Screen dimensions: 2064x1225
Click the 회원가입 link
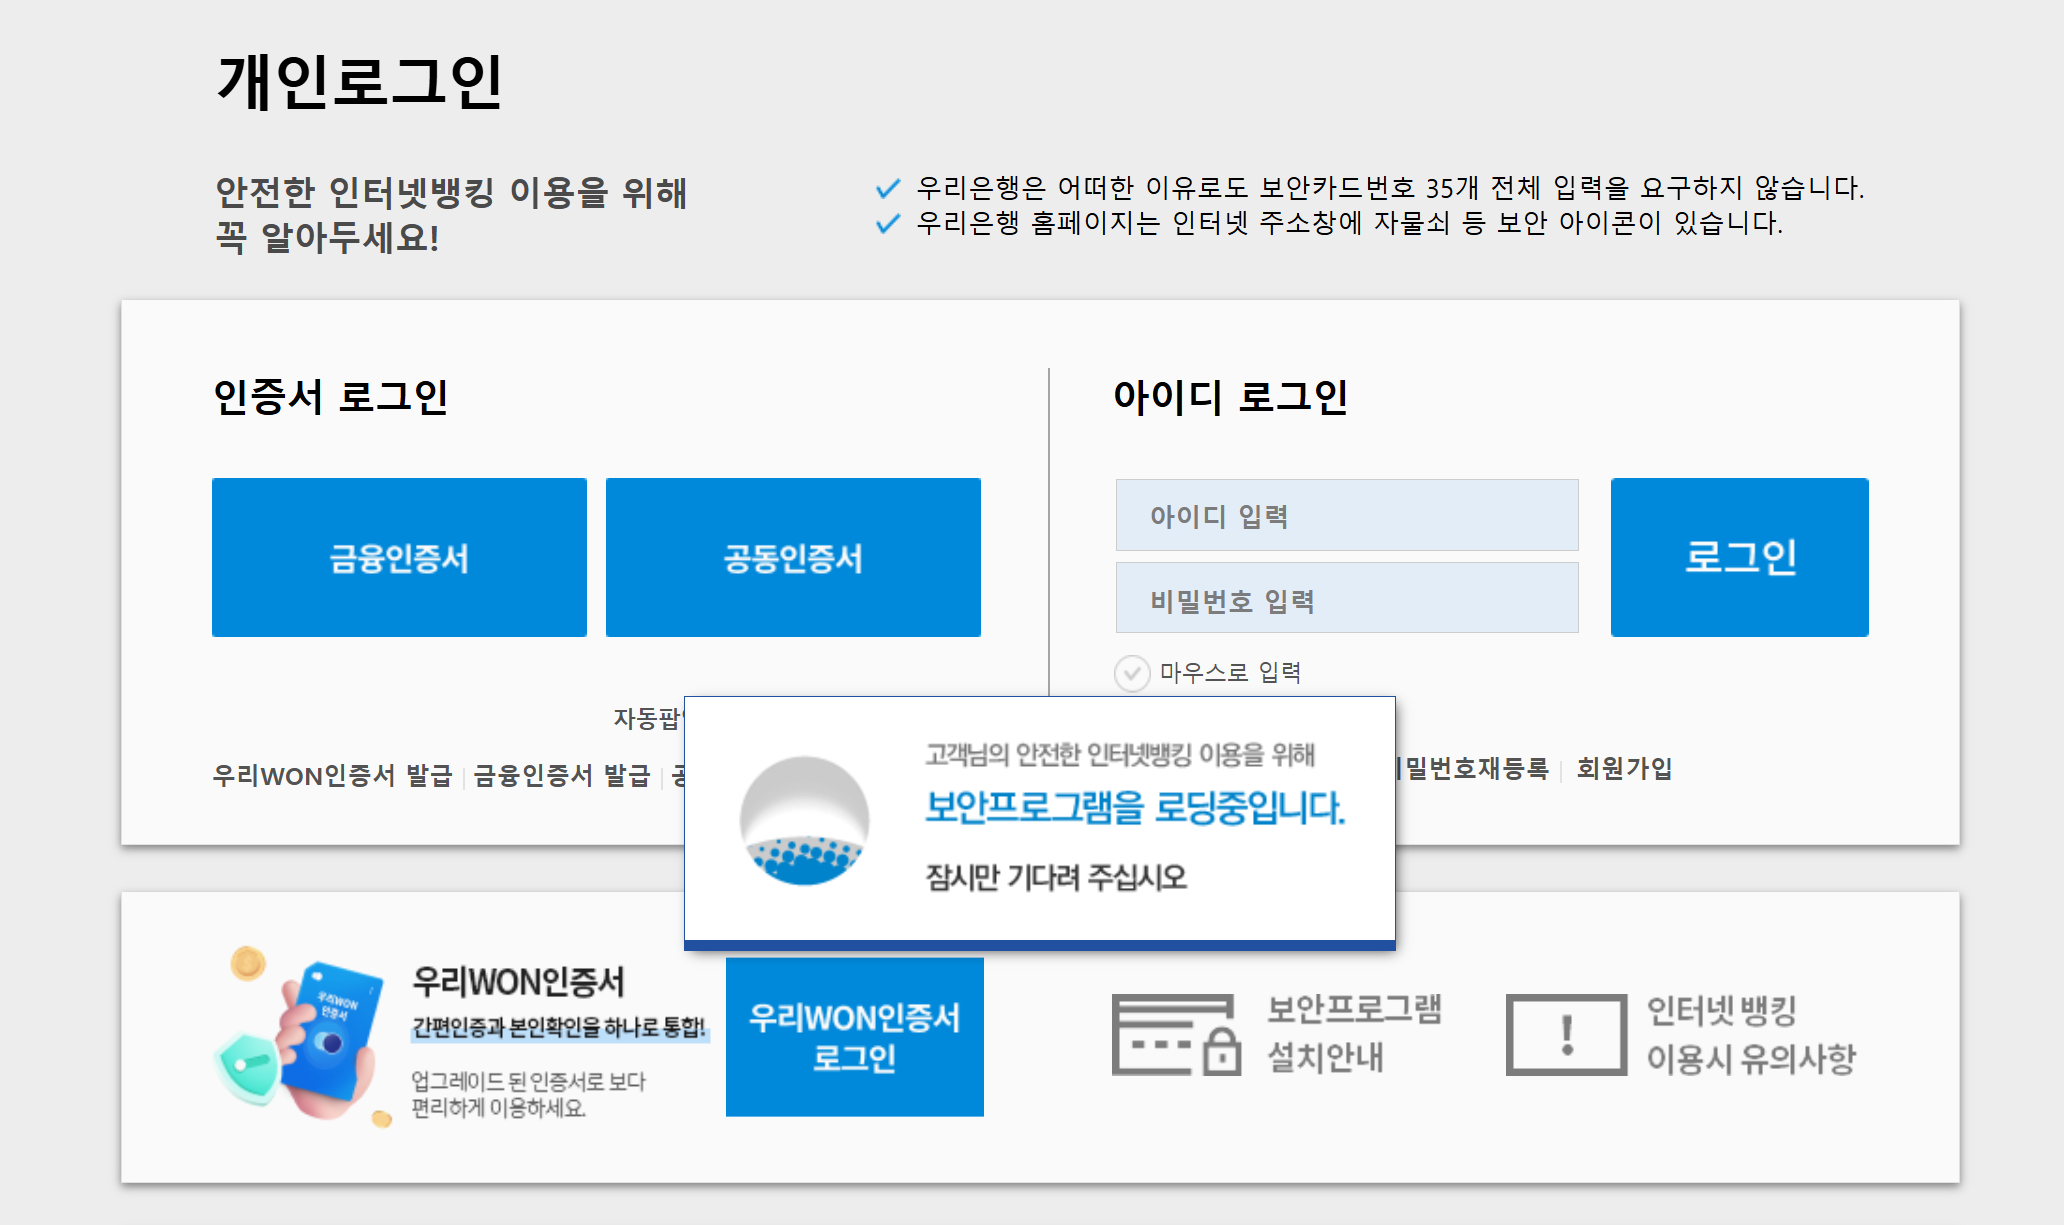click(x=1624, y=768)
